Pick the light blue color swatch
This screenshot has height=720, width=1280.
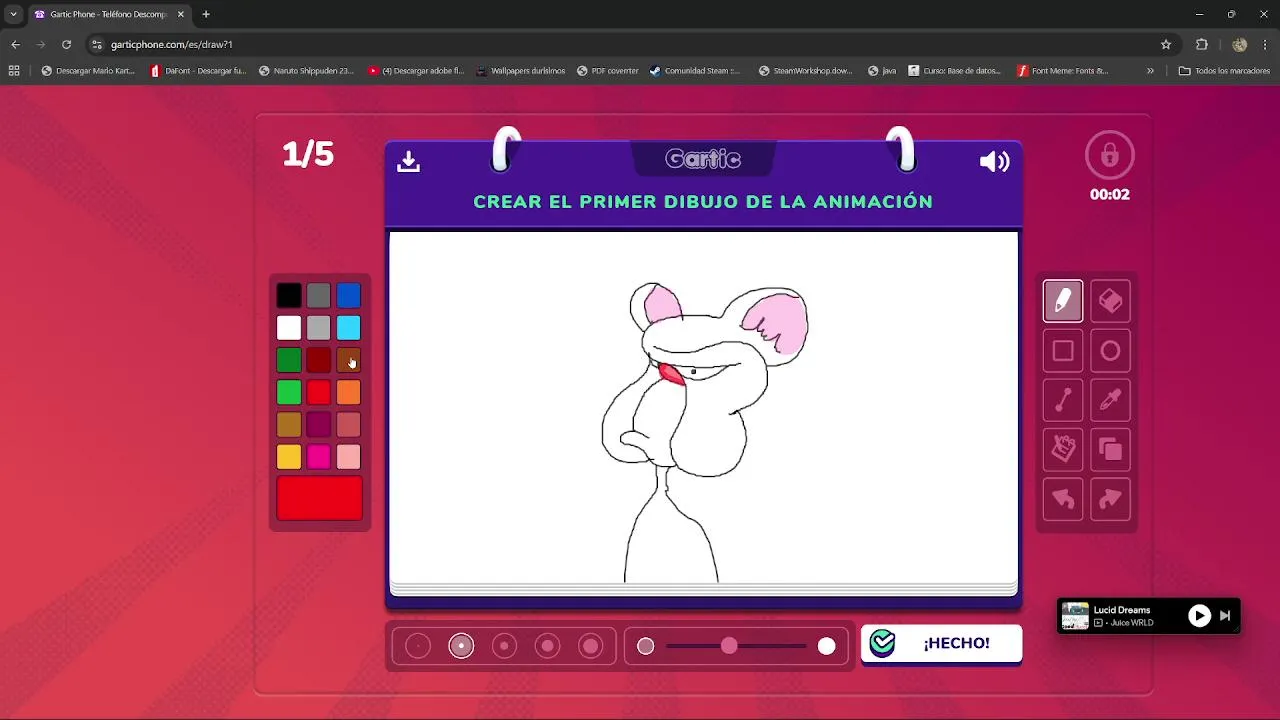pos(348,328)
